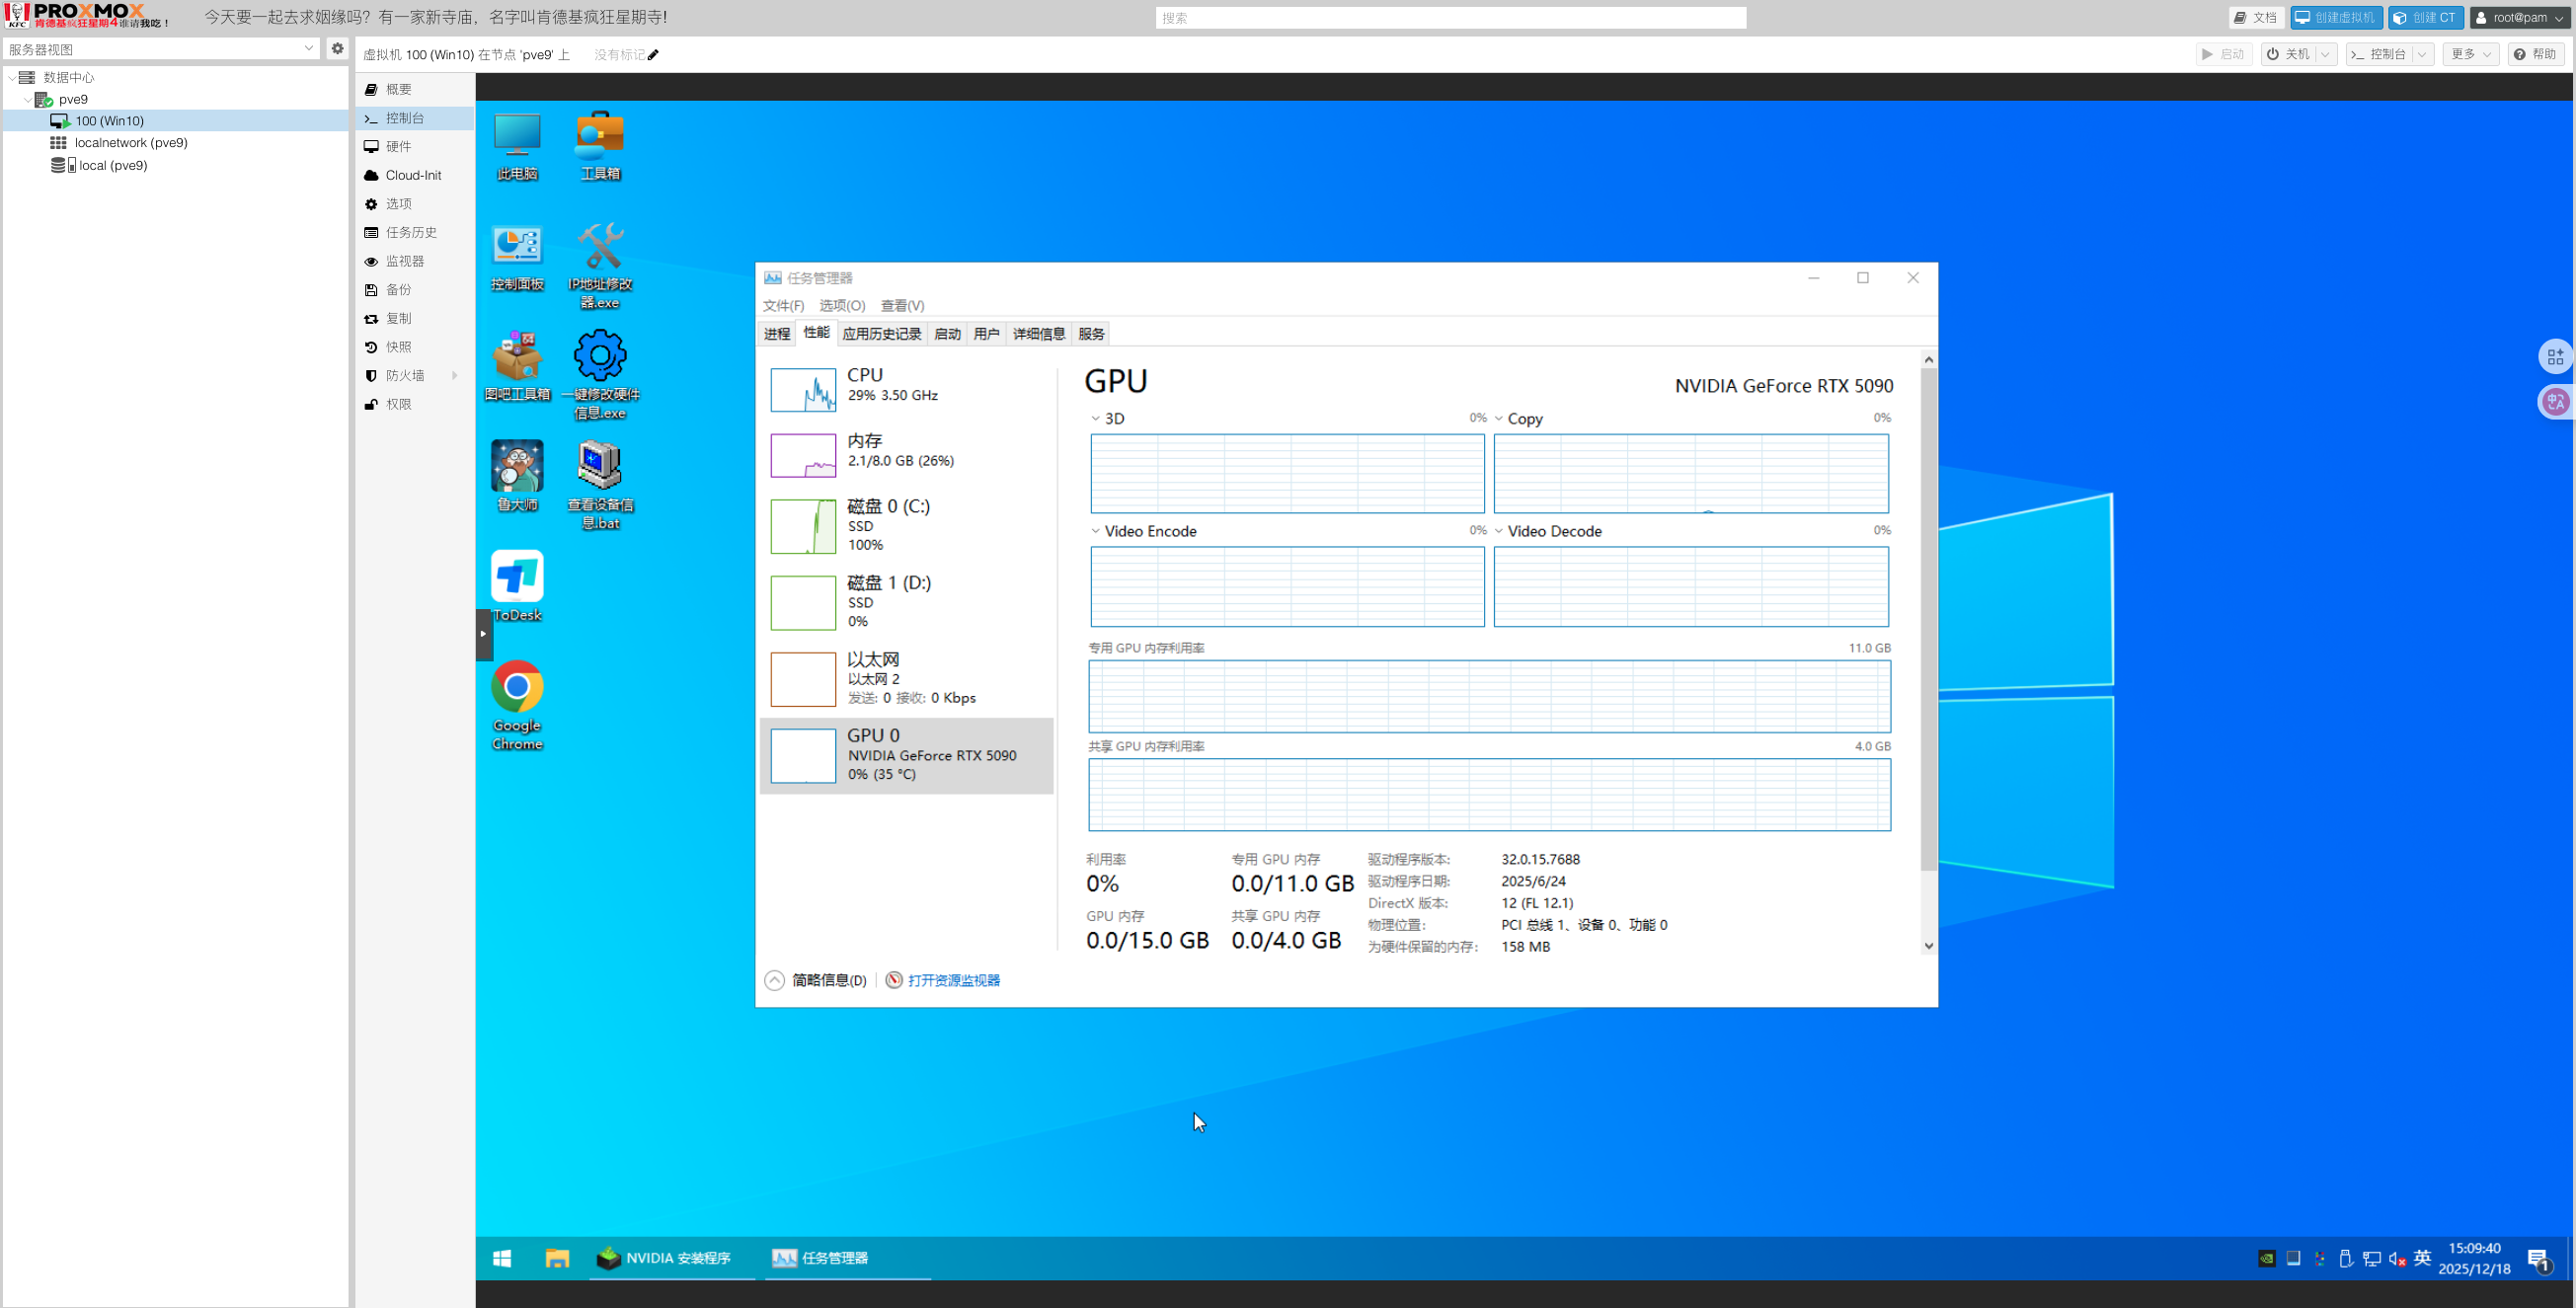Toggle the IME language indicator 英
The height and width of the screenshot is (1308, 2576).
2422,1258
